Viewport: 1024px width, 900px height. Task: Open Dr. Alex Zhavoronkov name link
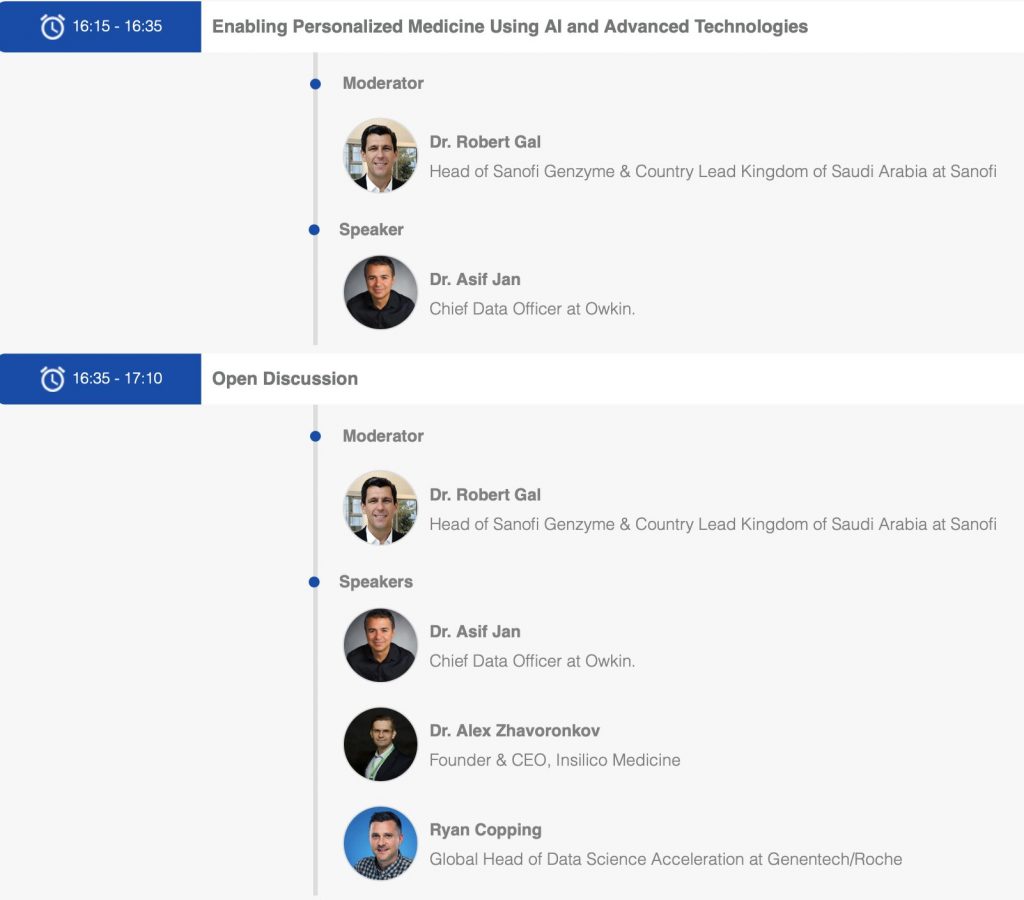515,730
